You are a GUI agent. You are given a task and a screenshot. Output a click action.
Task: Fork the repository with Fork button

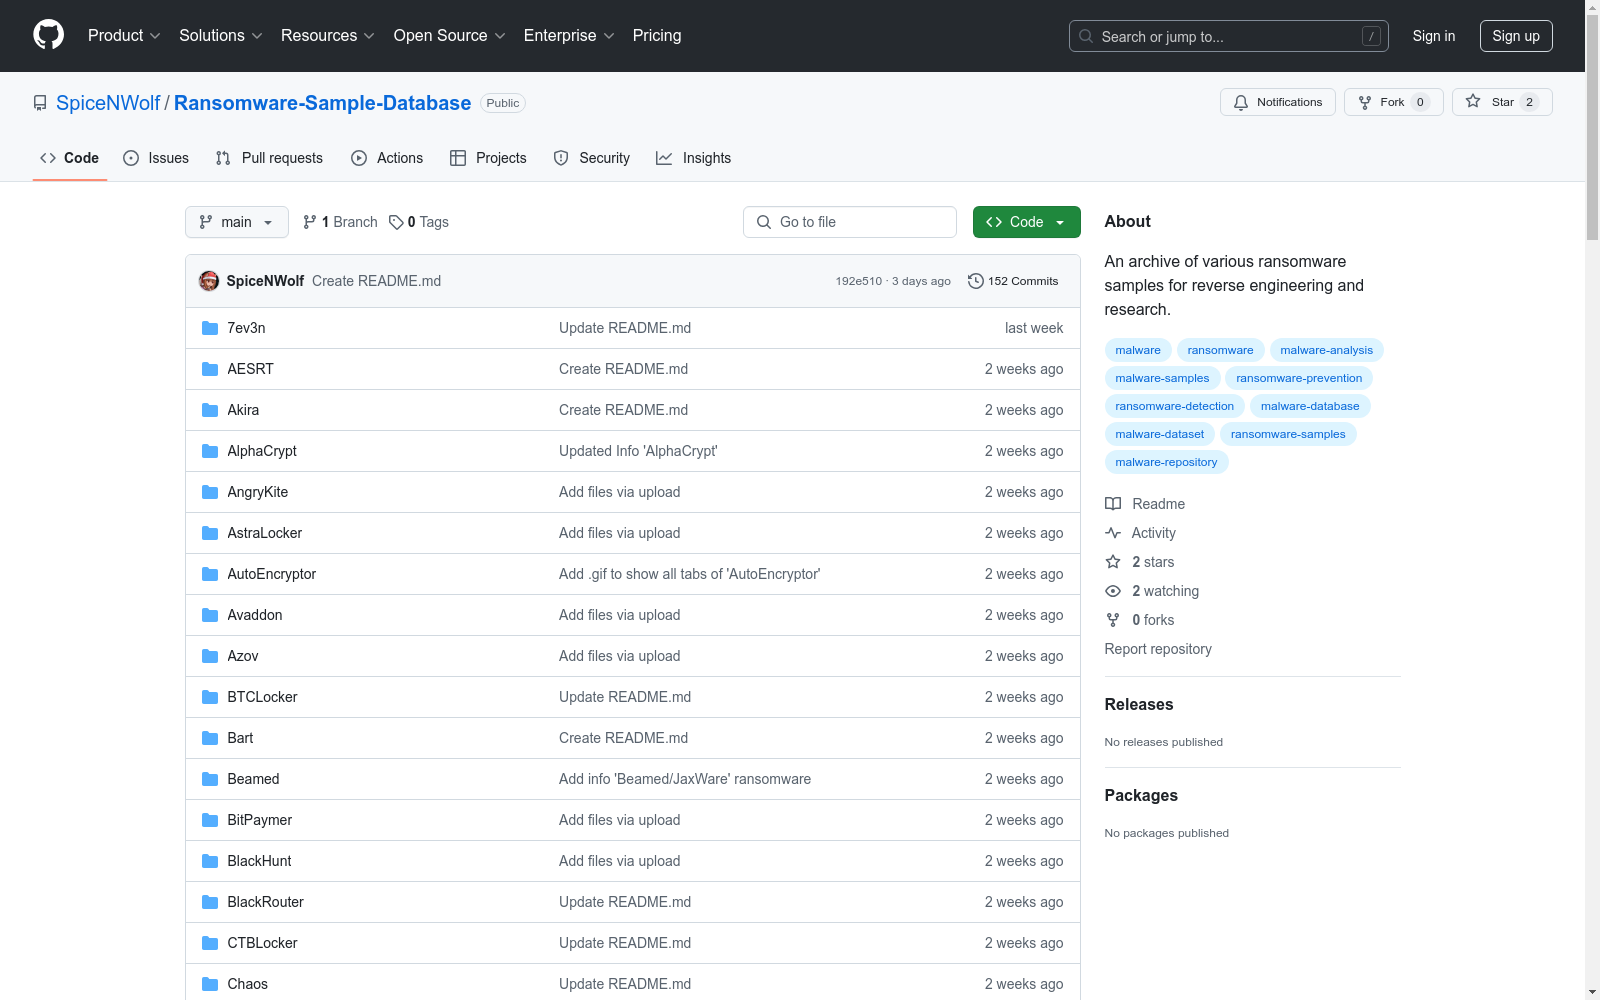click(1394, 102)
